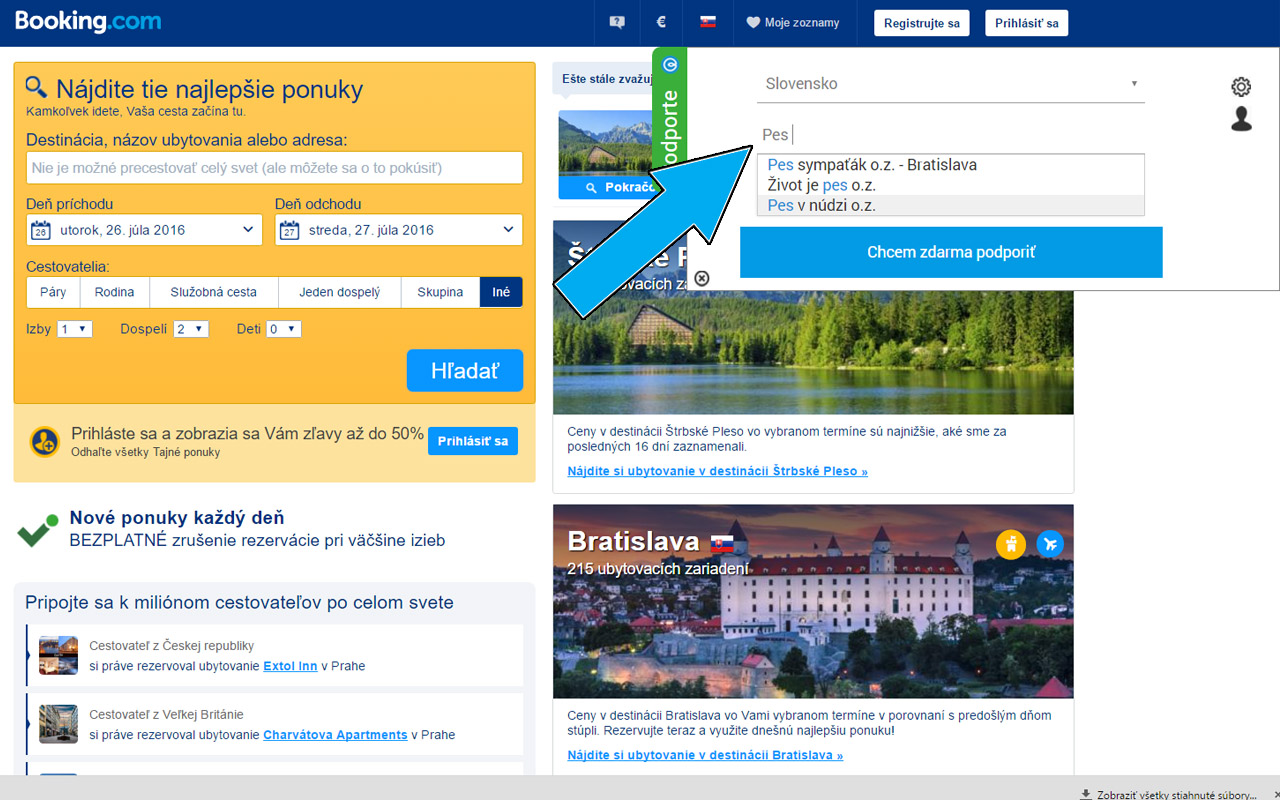Click blue airplane icon on Bratislava
1280x800 pixels.
click(1049, 545)
